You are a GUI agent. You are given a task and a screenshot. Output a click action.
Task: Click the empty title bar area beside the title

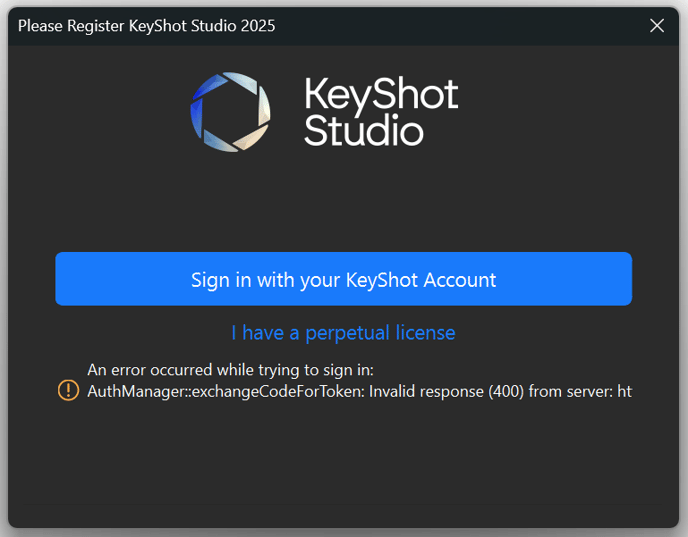461,26
